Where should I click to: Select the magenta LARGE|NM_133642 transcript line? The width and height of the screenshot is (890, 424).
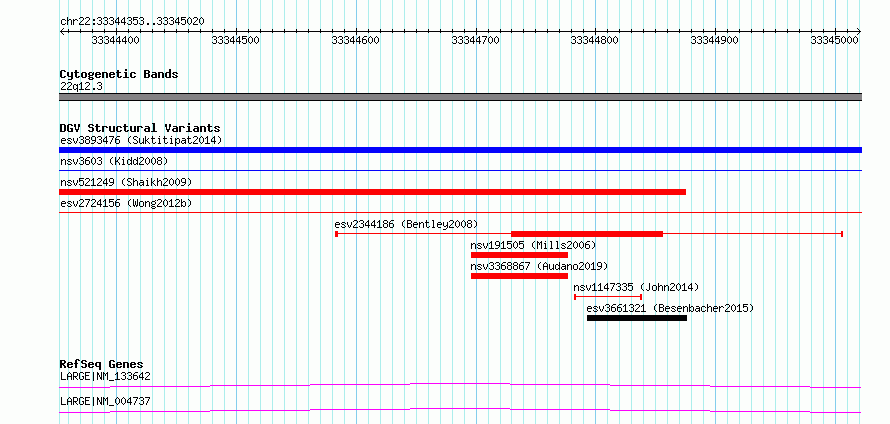pyautogui.click(x=460, y=385)
